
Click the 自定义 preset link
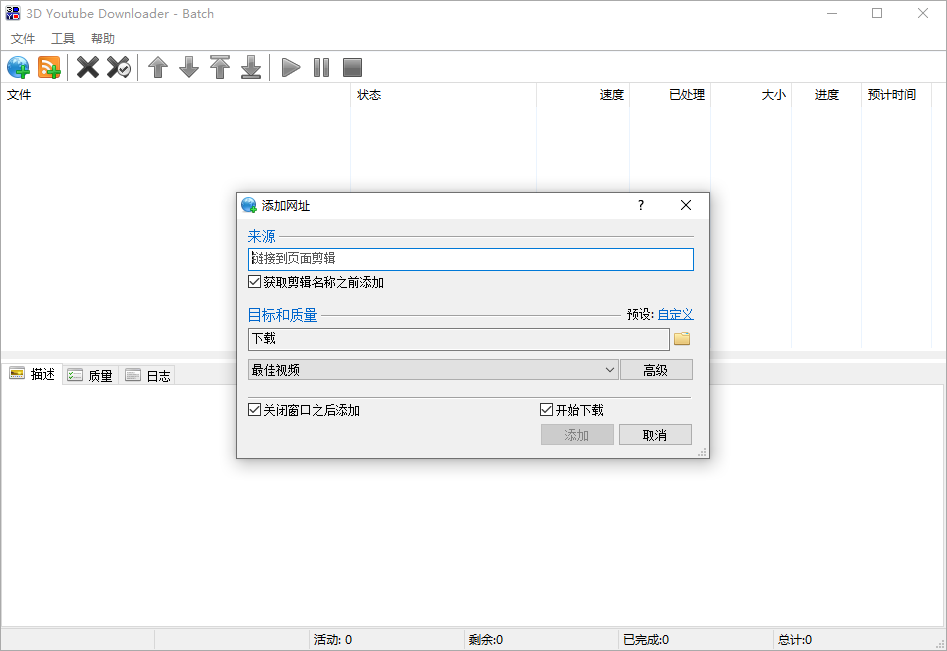tap(675, 314)
